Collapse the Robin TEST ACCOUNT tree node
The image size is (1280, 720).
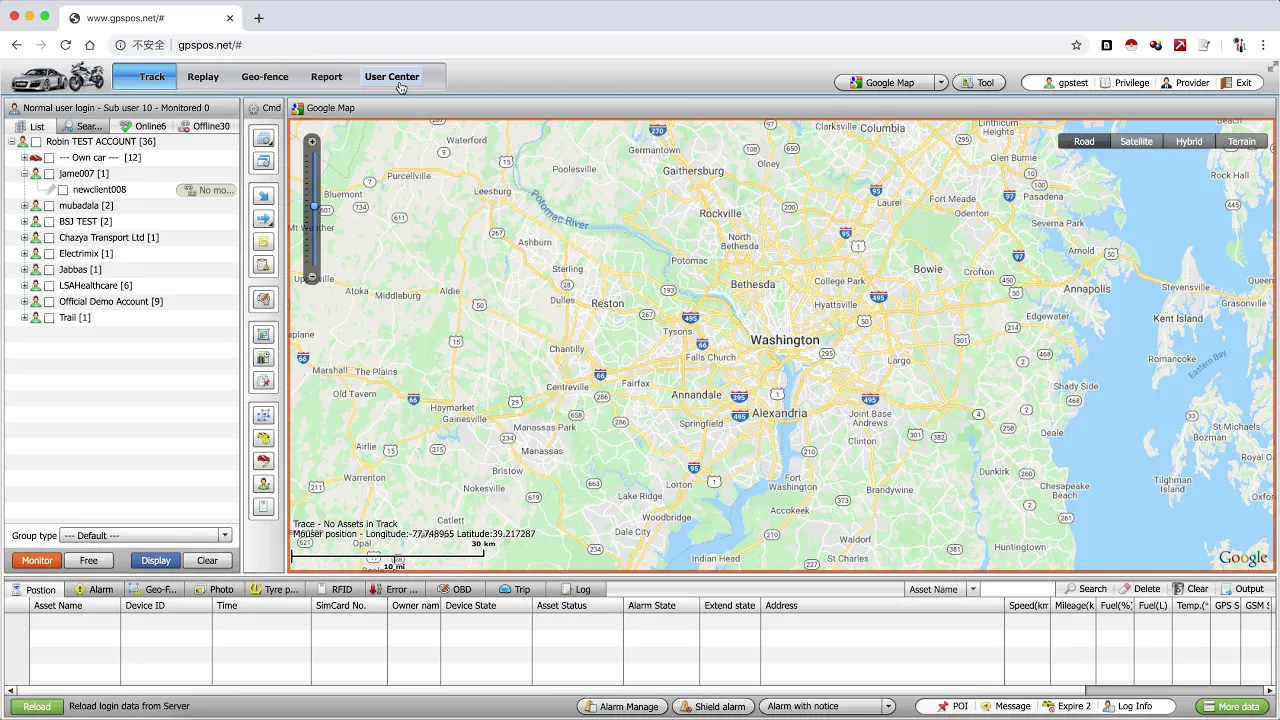11,142
